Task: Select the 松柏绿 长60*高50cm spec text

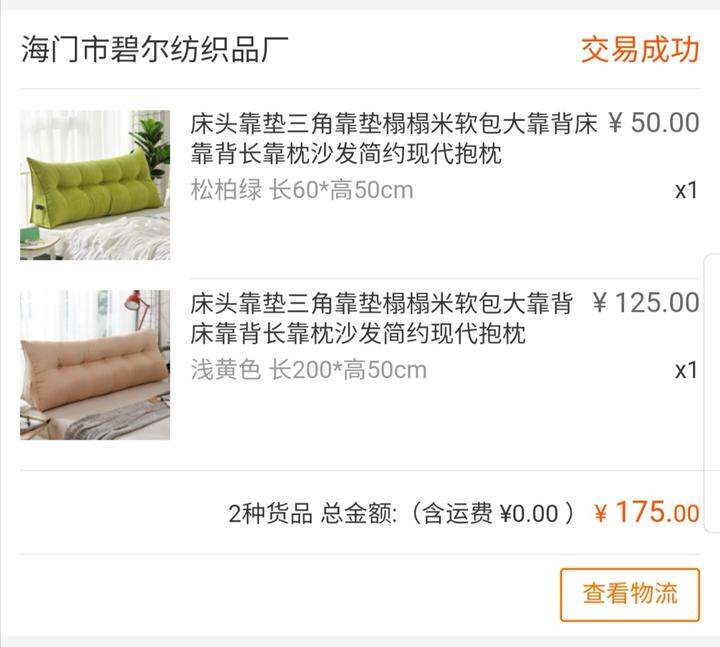Action: pos(302,190)
